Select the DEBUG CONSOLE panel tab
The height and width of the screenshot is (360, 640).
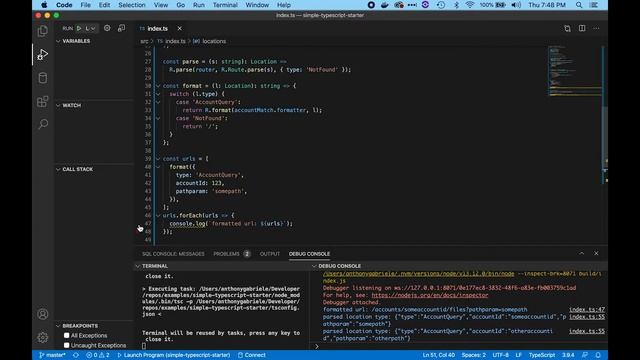309,254
